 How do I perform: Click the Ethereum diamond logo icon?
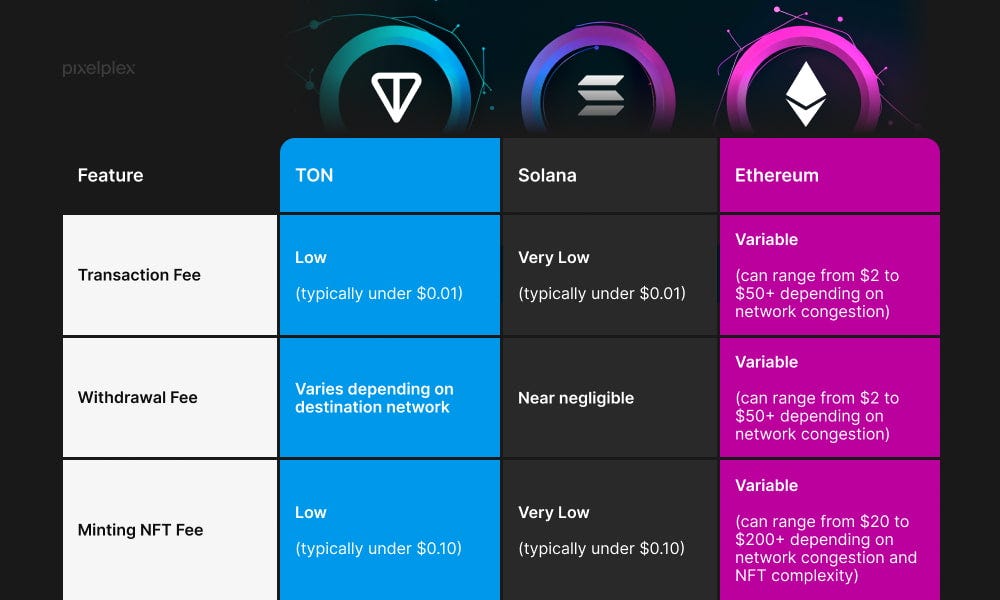point(805,94)
